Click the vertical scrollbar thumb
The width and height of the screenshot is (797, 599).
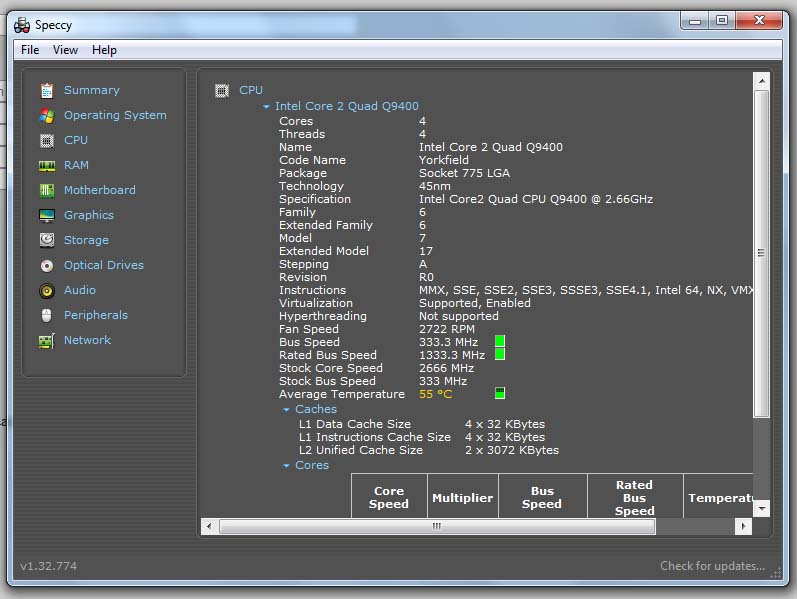coord(761,253)
